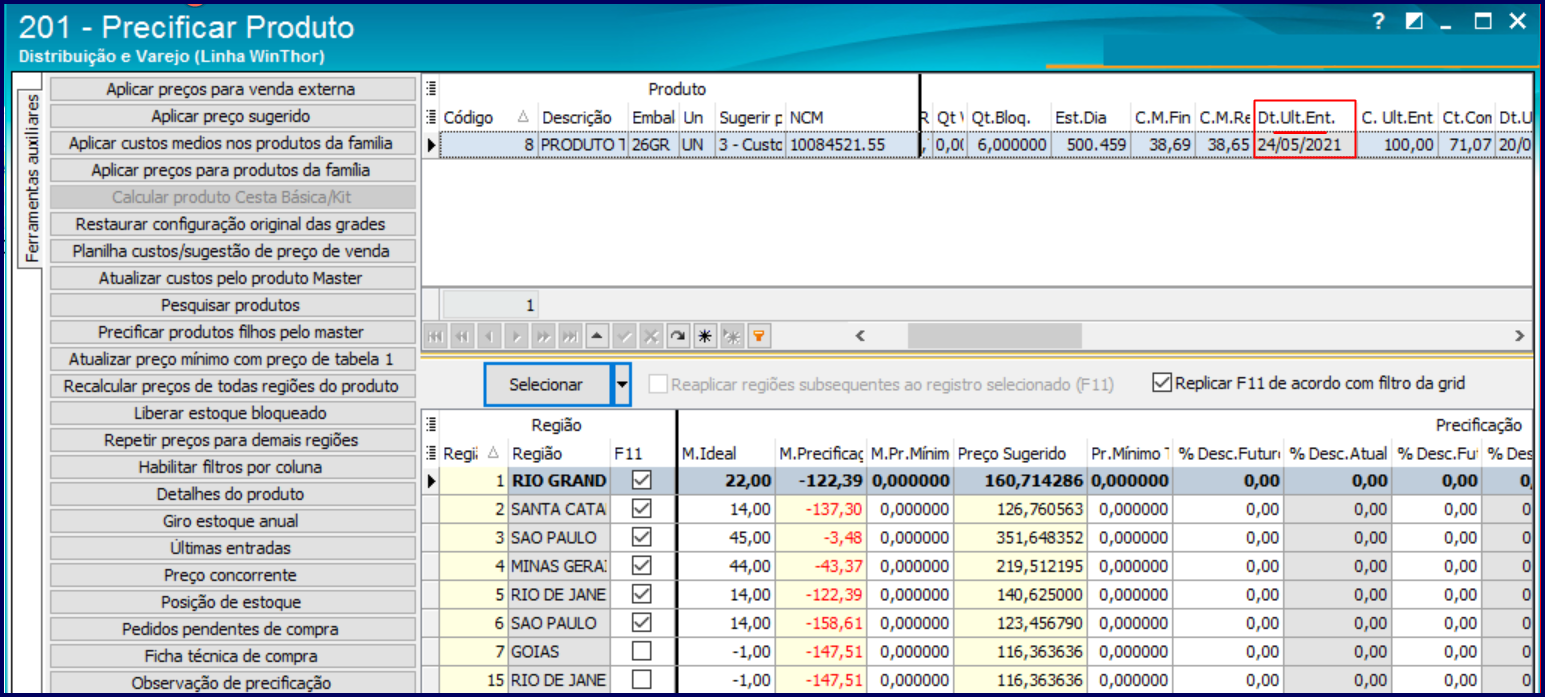This screenshot has width=1545, height=697.
Task: Select the Preço Sugerido value 351,648352
Action: [x=1020, y=537]
